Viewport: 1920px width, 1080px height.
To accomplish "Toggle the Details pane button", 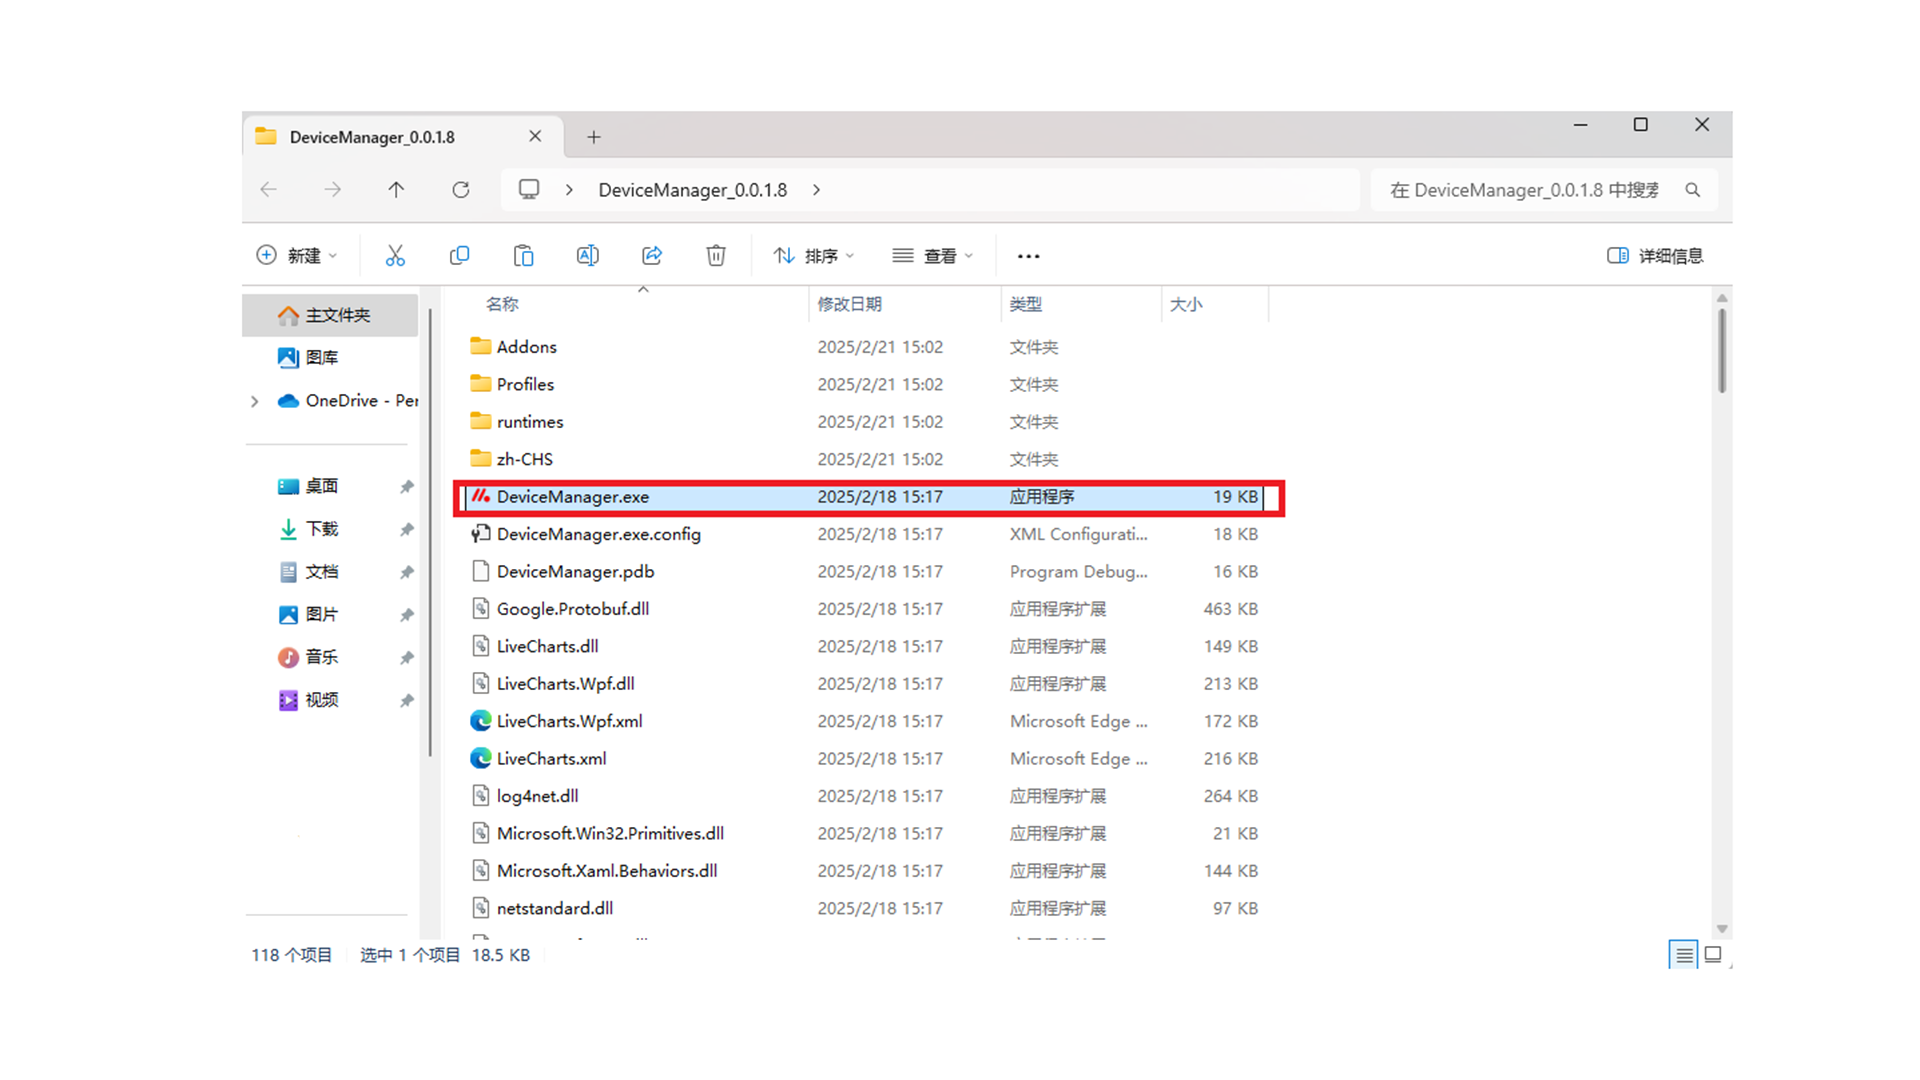I will point(1655,256).
